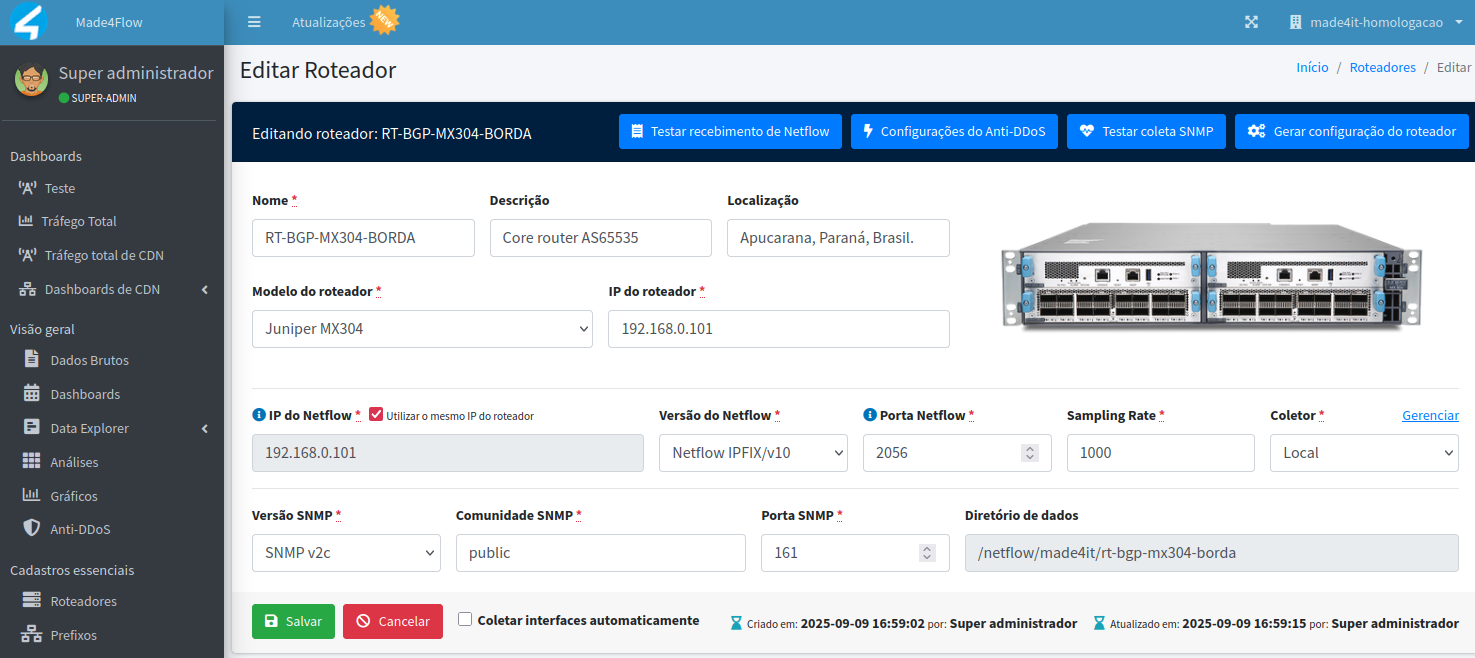The width and height of the screenshot is (1475, 658).
Task: Go to Roteadores in sidebar menu
Action: coord(83,602)
